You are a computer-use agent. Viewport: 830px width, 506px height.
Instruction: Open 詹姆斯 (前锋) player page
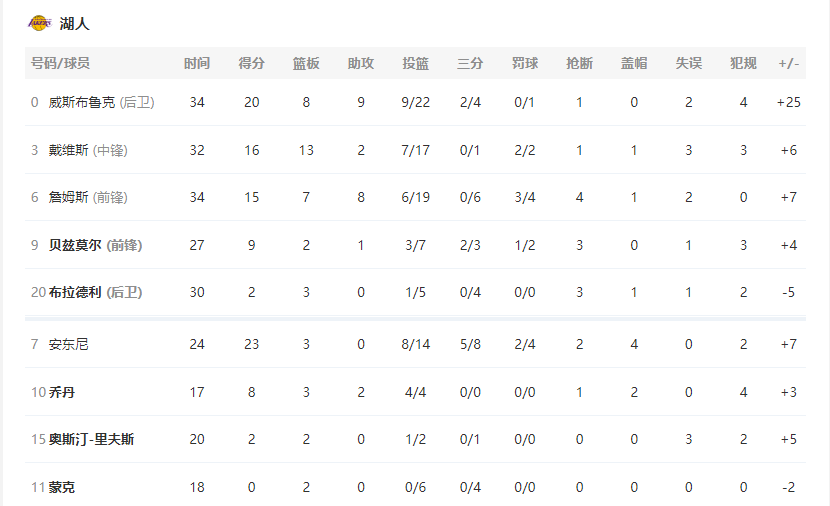click(88, 197)
